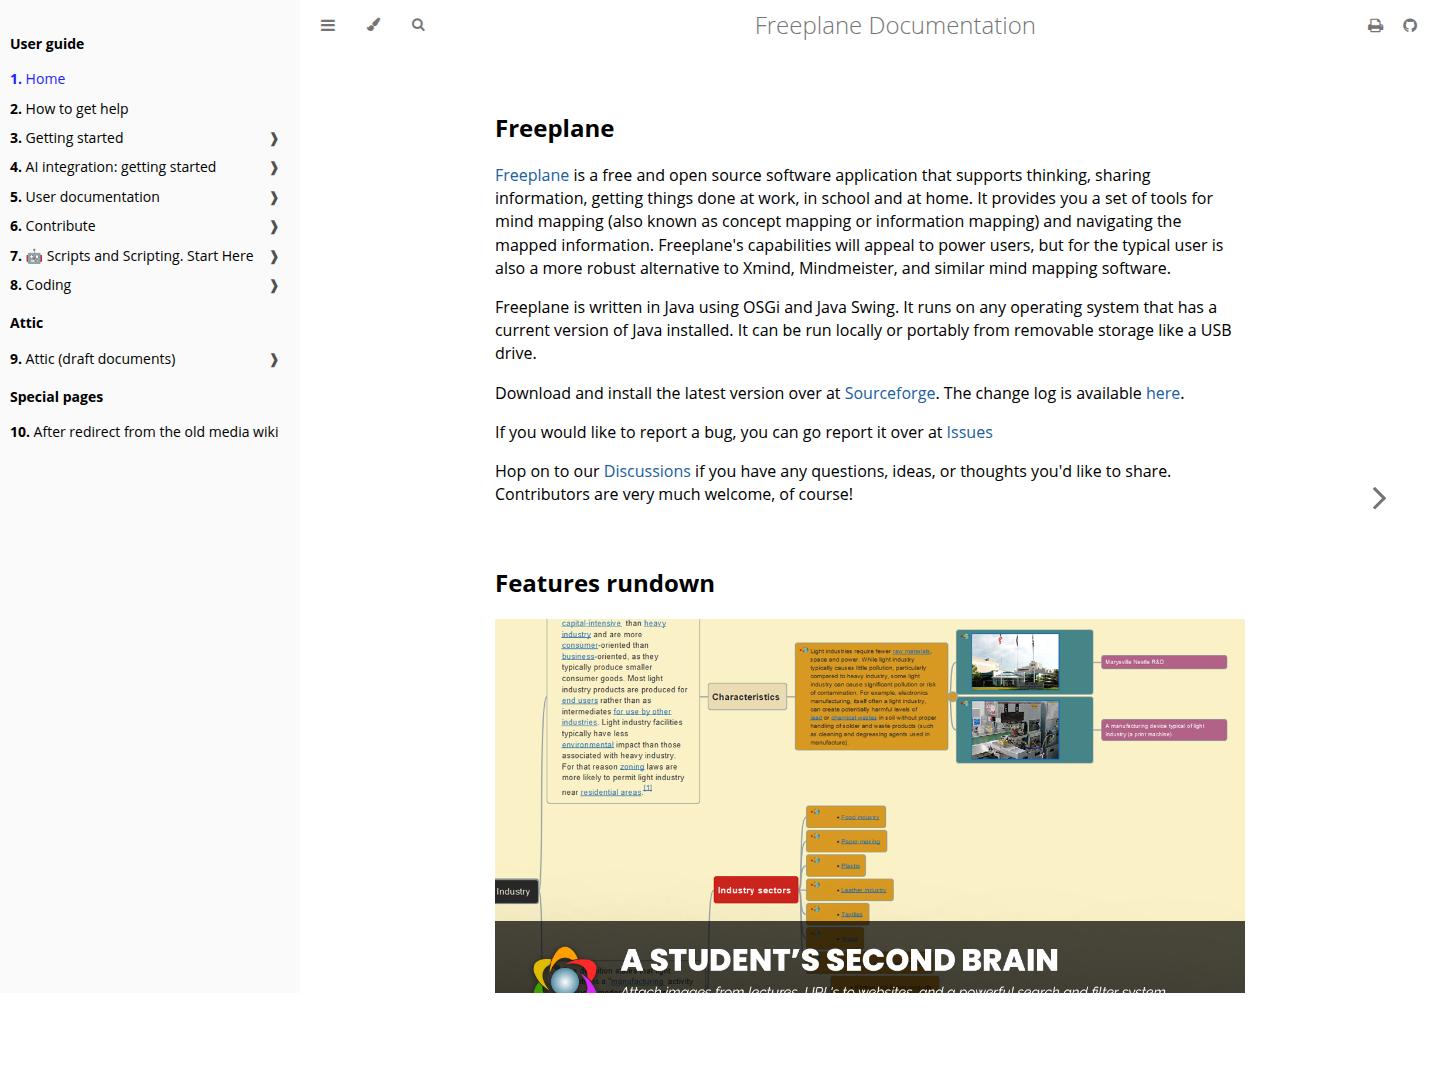Open After redirect from old media wiki
The height and width of the screenshot is (1080, 1440).
point(144,432)
